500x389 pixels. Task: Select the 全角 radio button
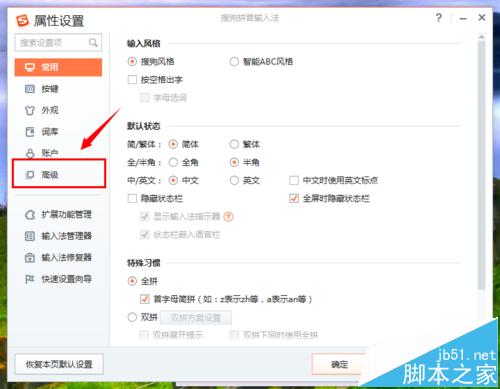pyautogui.click(x=173, y=162)
